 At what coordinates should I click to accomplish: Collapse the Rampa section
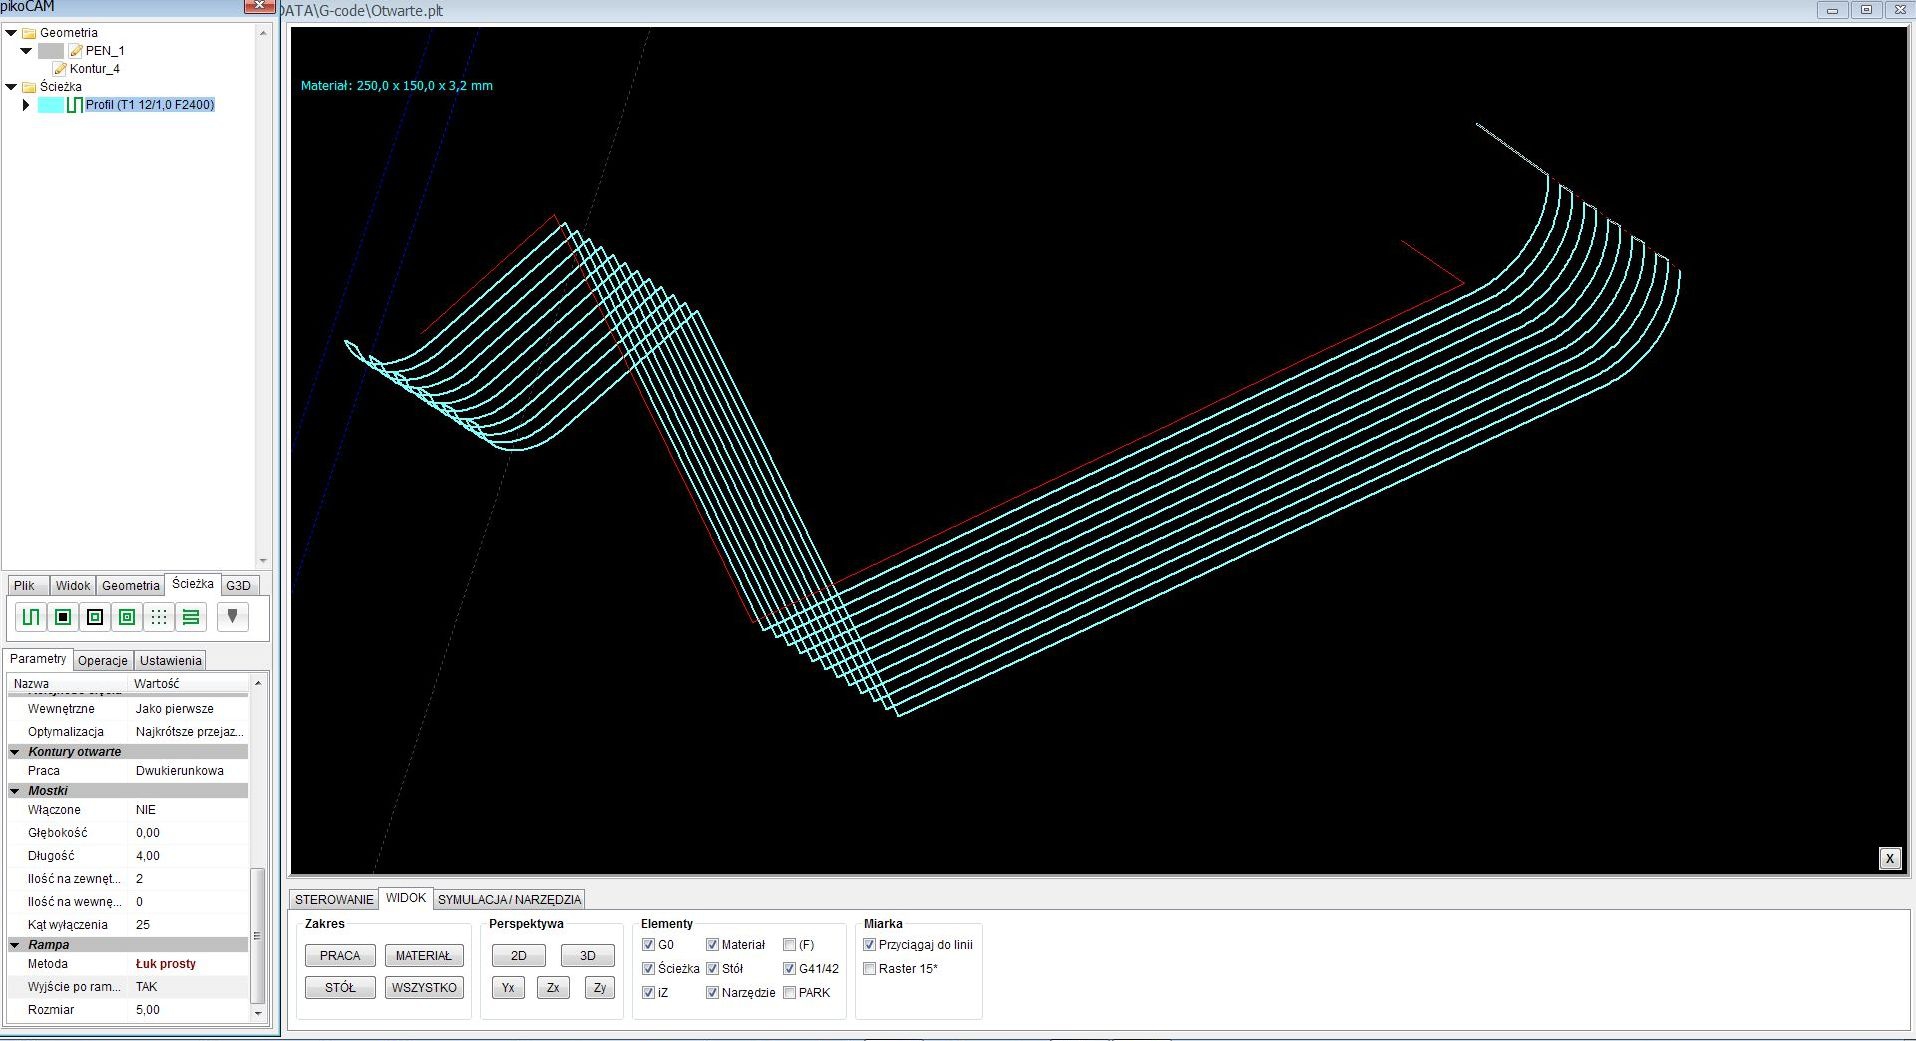click(15, 945)
